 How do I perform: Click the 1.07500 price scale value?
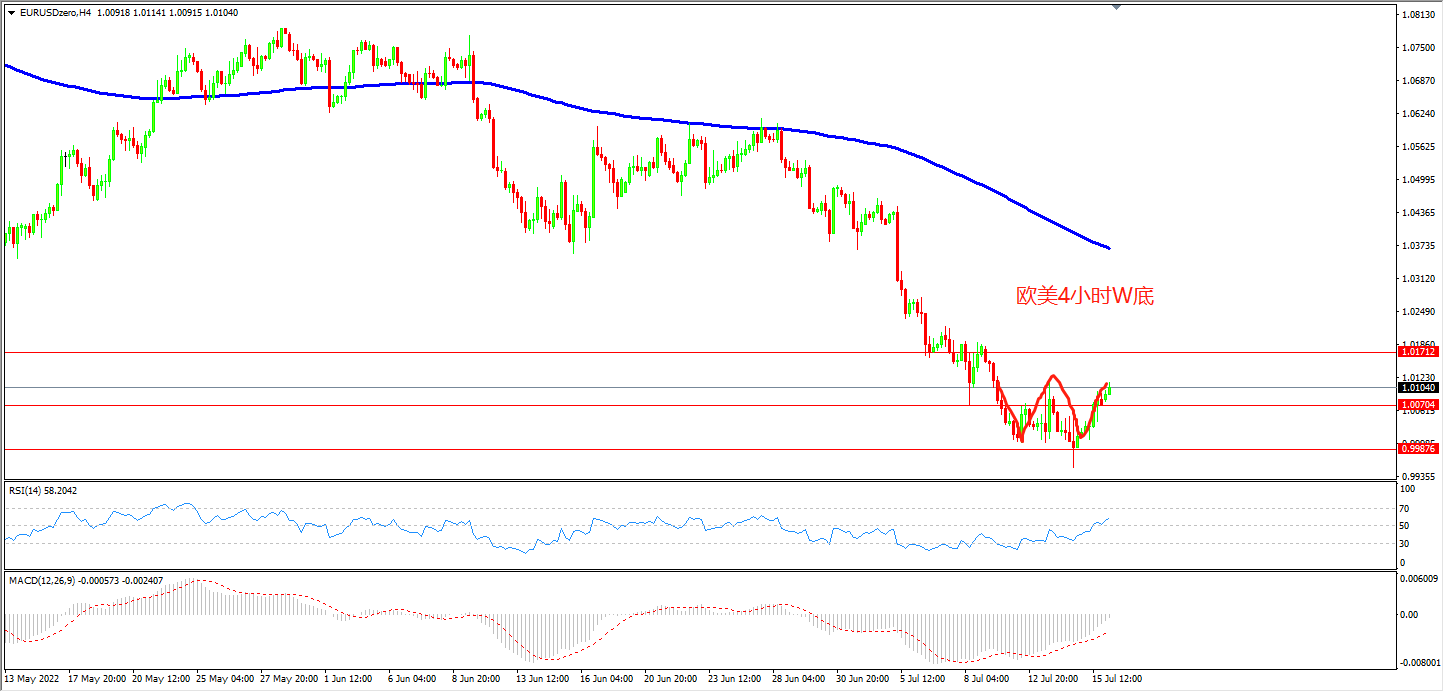coord(1419,48)
